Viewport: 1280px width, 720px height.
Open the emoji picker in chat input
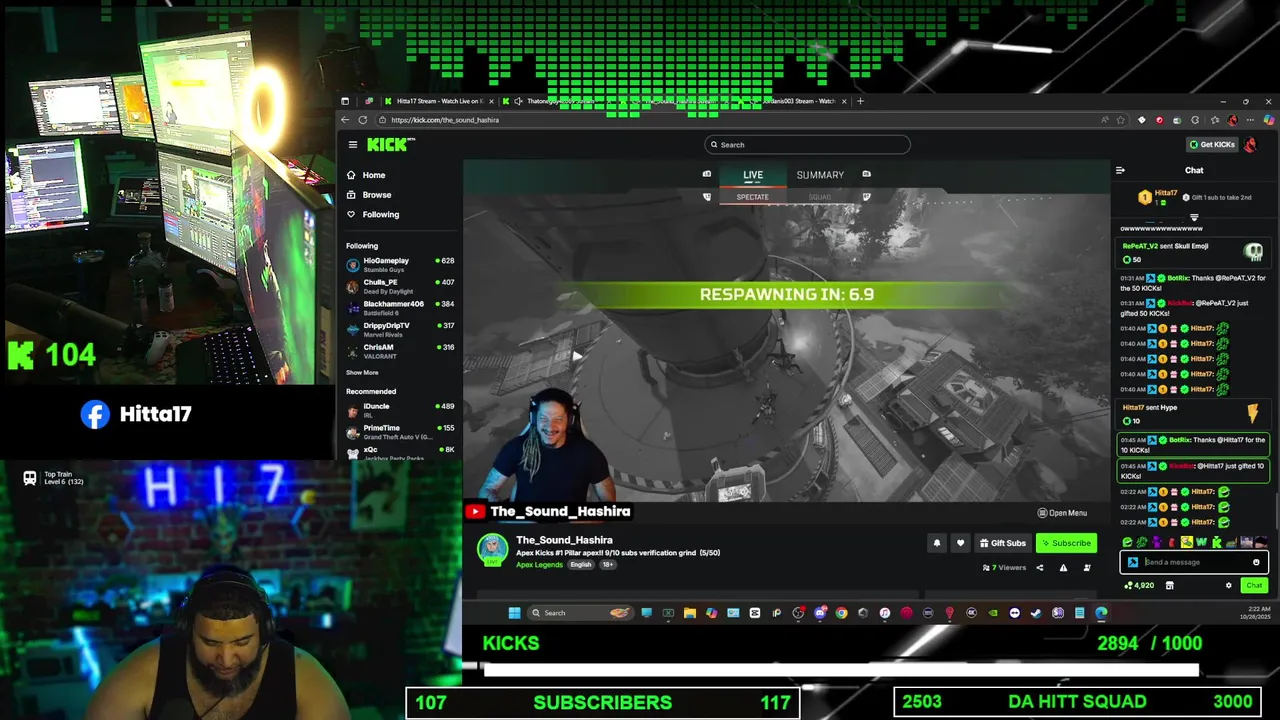(1256, 562)
